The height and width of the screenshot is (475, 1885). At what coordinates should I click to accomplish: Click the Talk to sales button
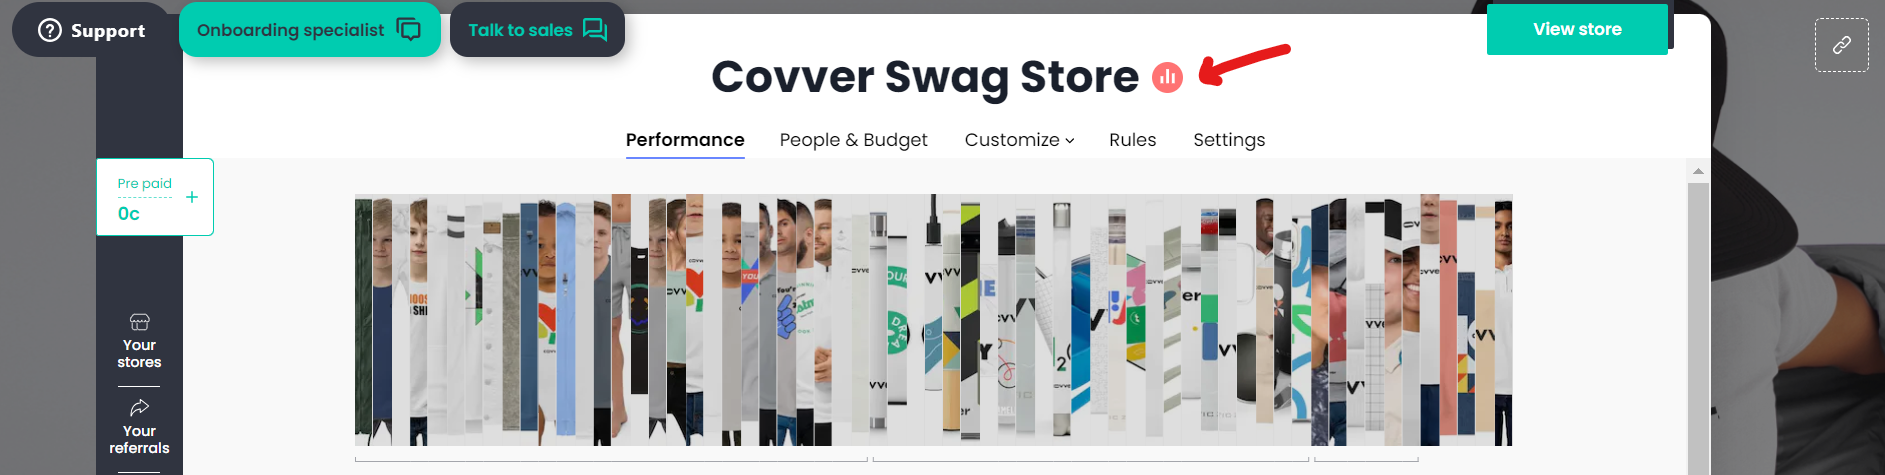click(x=537, y=29)
